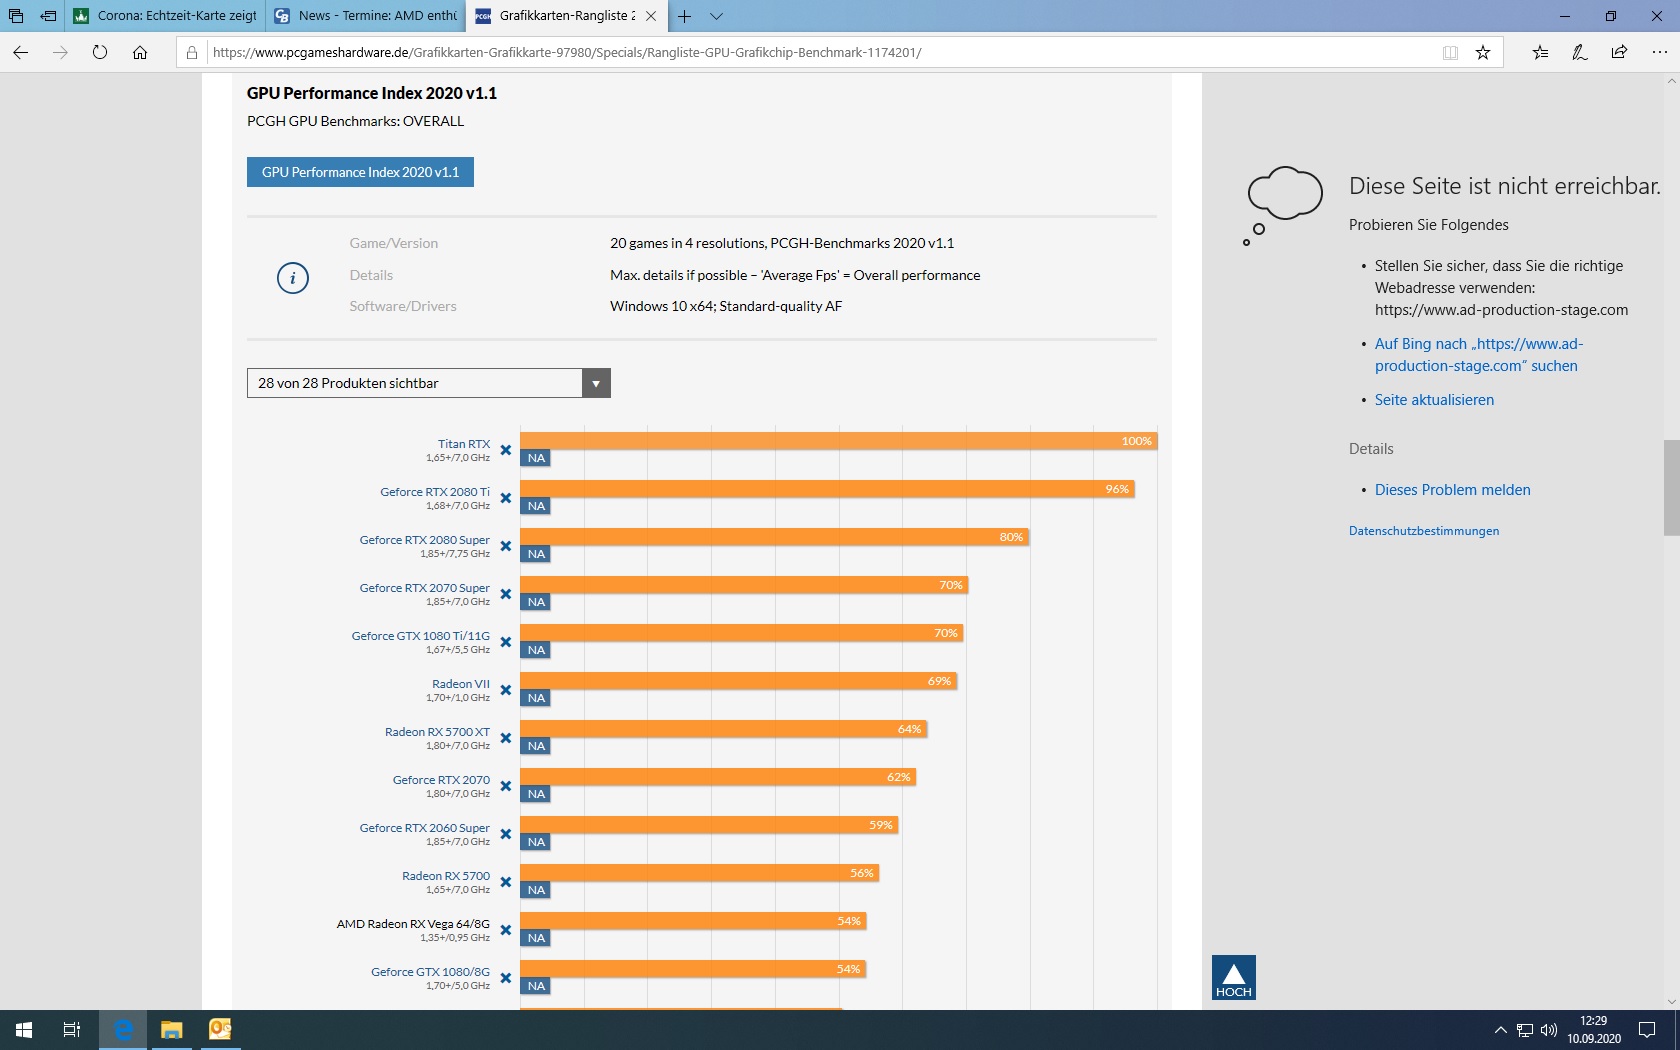
Task: Click the benchmark info circle icon
Action: [x=293, y=278]
